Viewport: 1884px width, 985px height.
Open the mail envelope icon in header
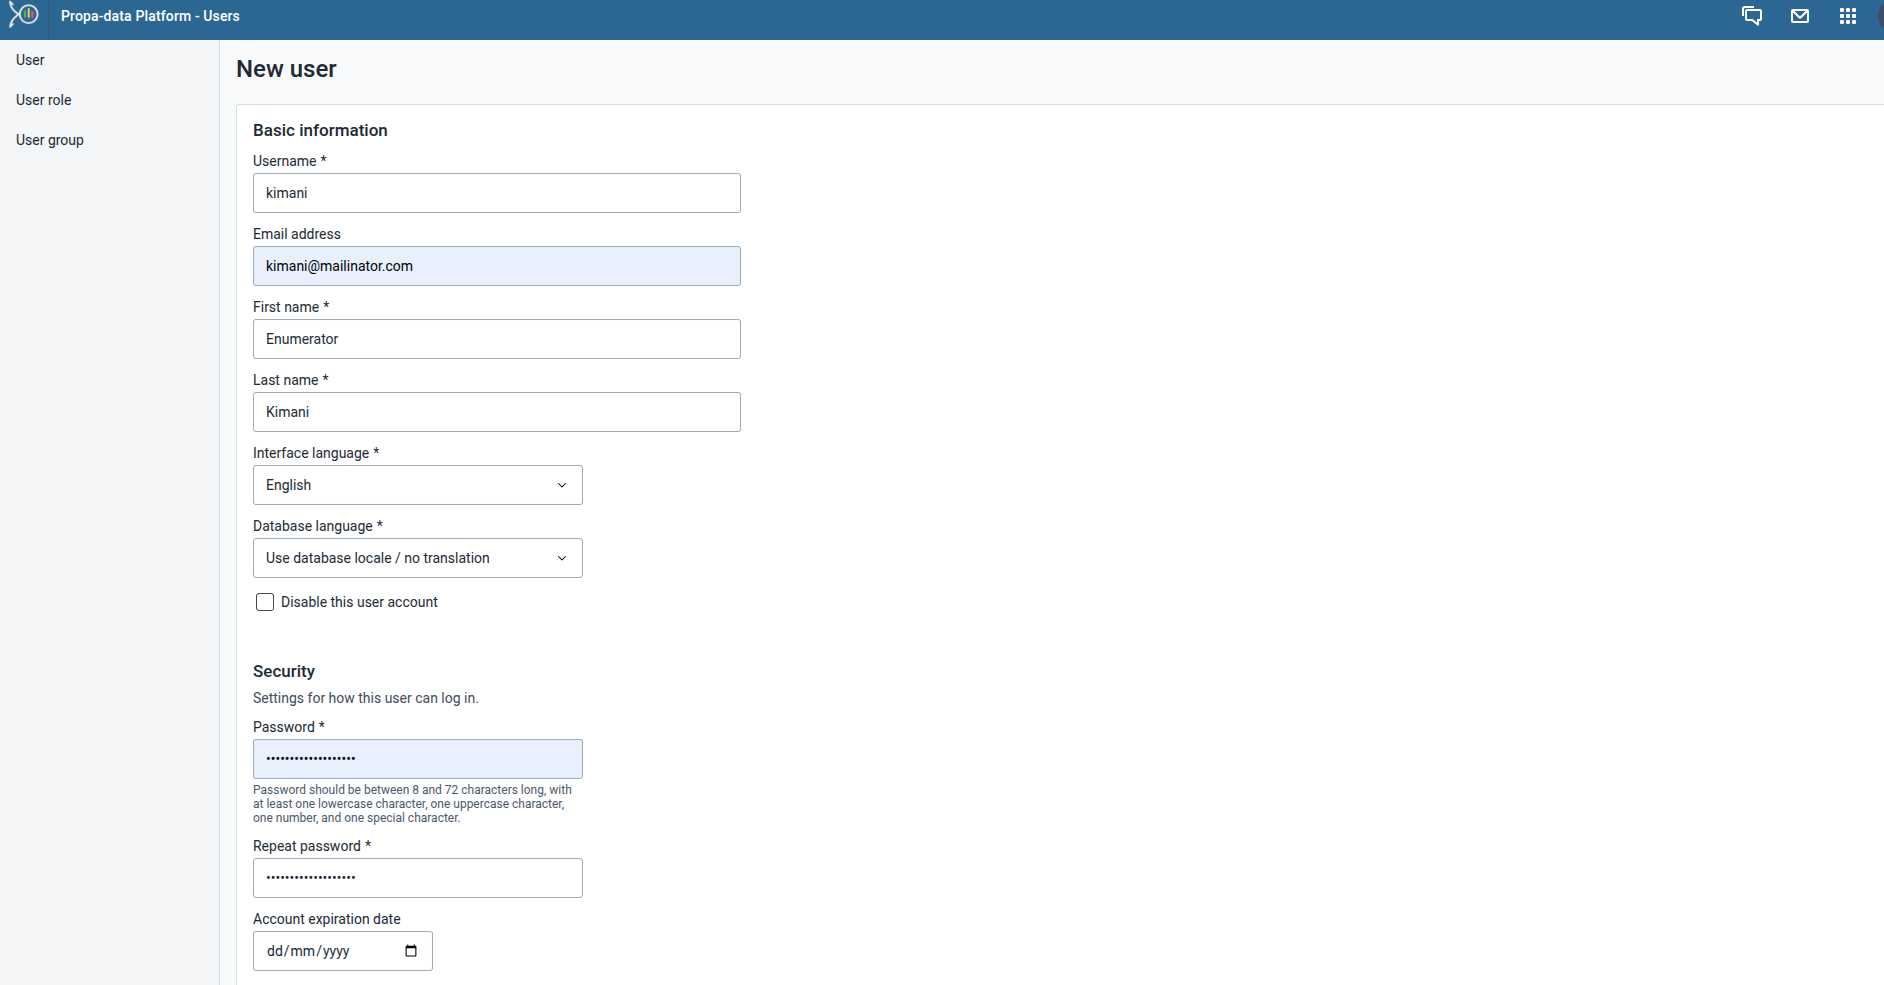(x=1799, y=16)
